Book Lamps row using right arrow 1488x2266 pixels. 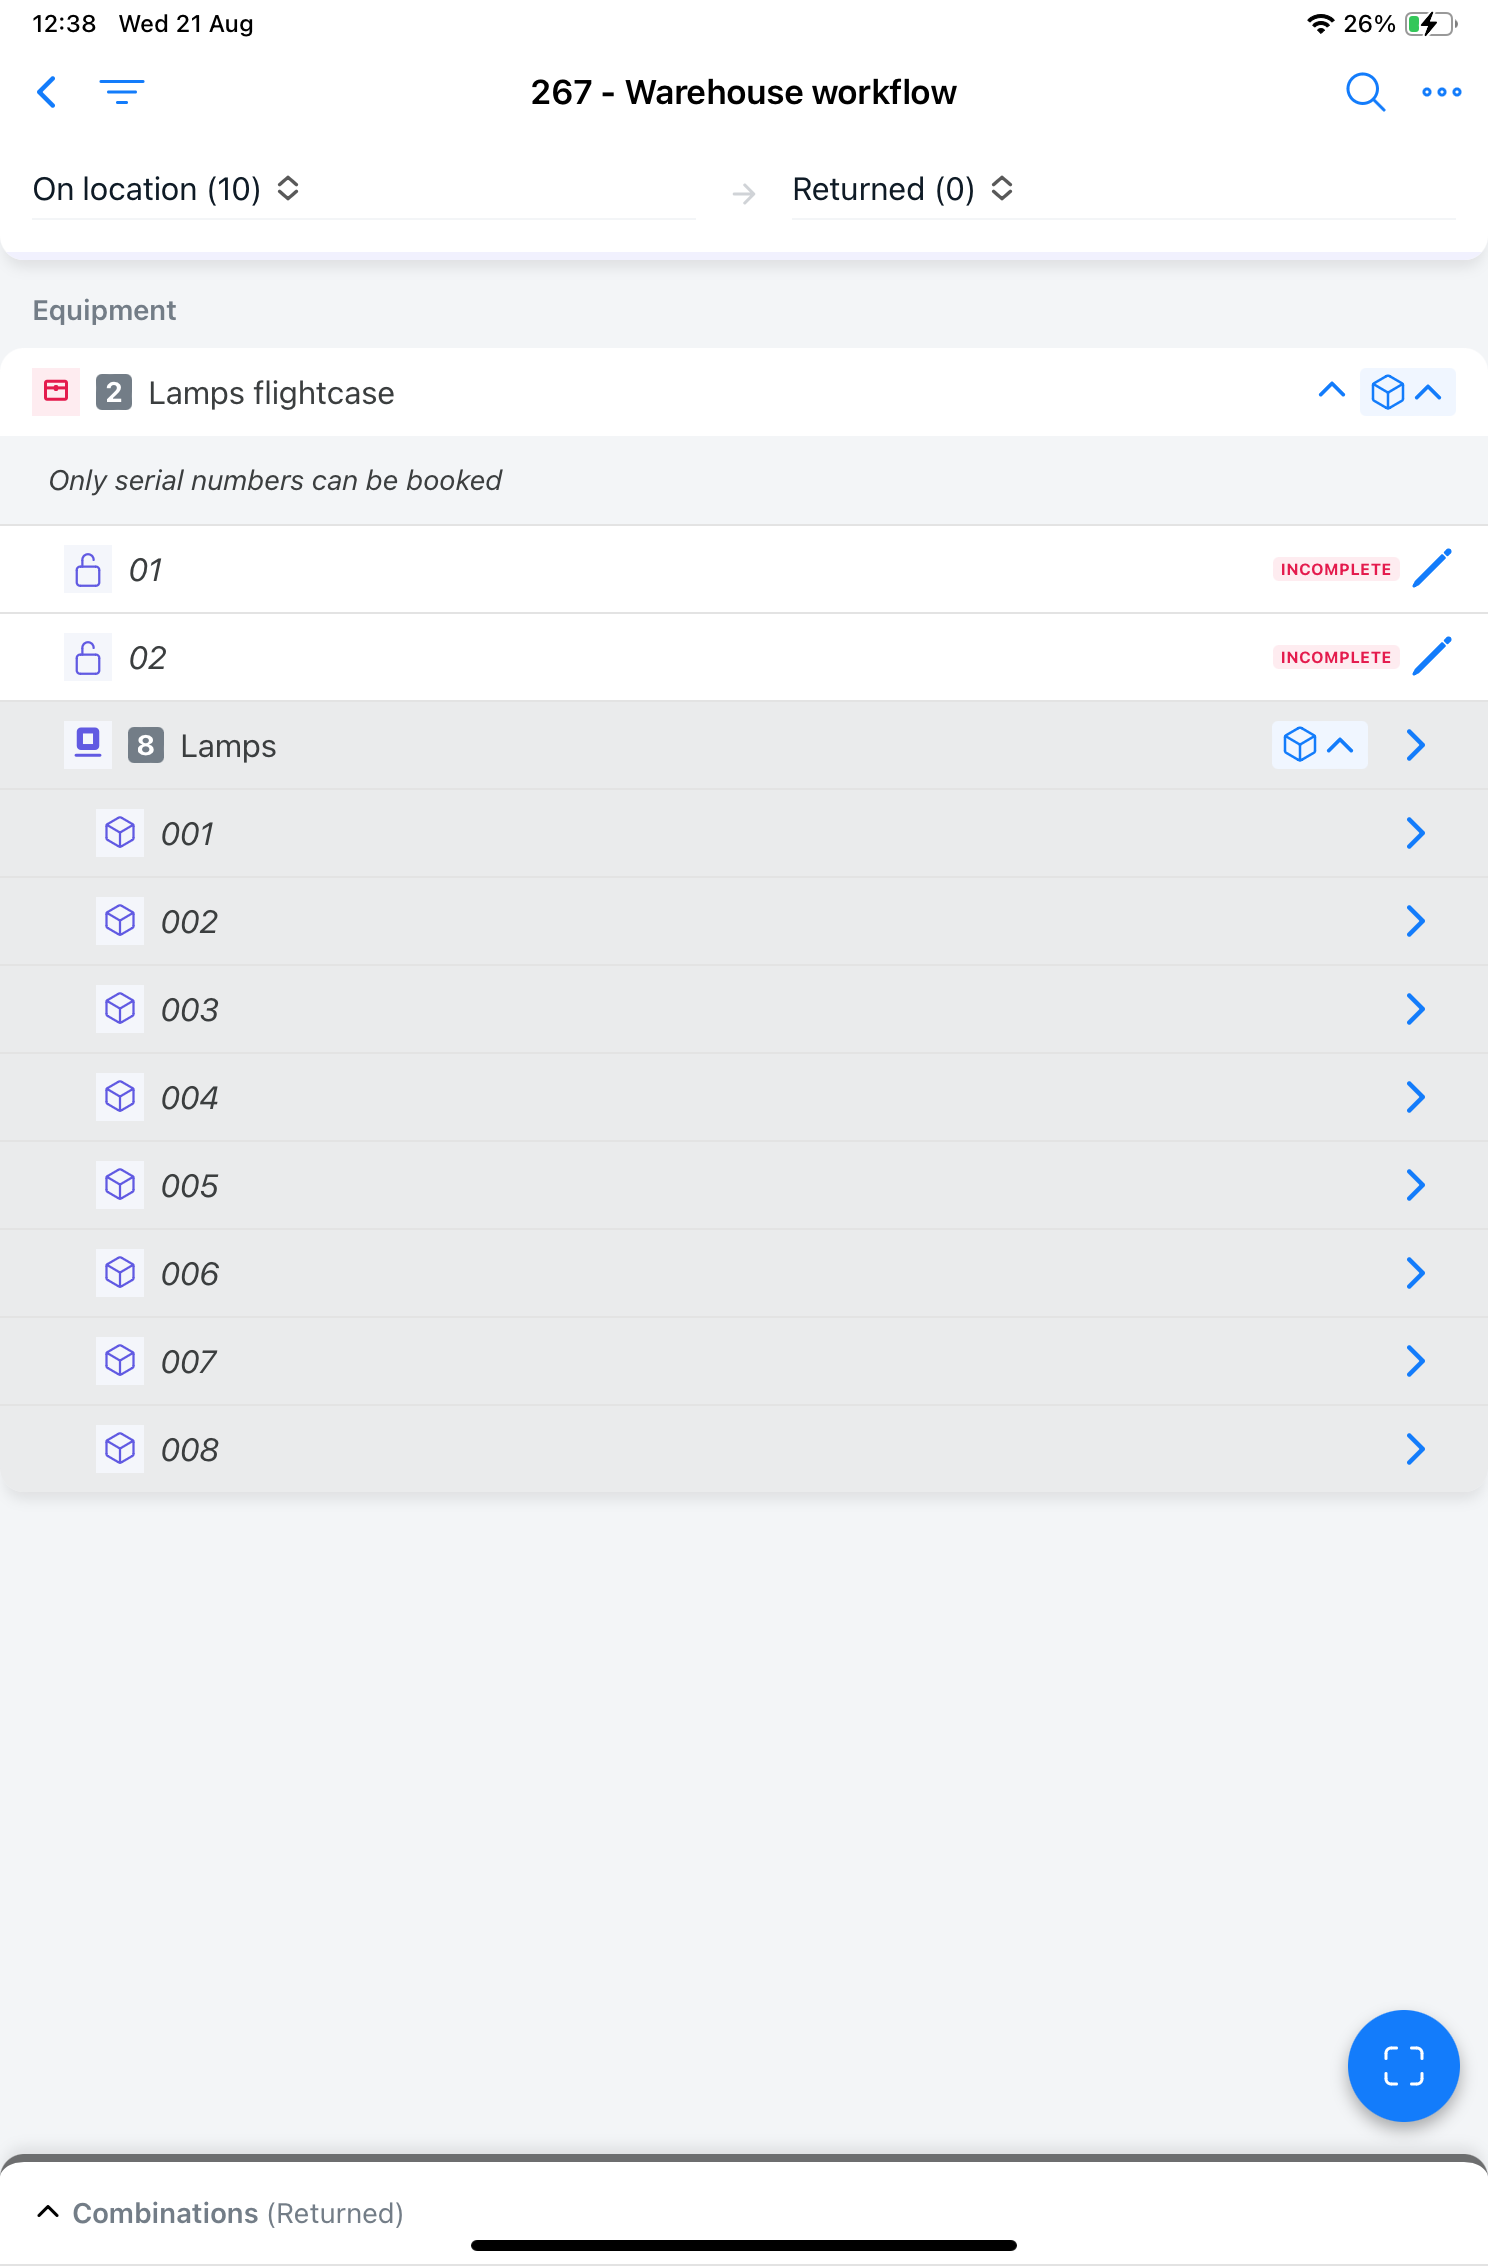pyautogui.click(x=1415, y=745)
